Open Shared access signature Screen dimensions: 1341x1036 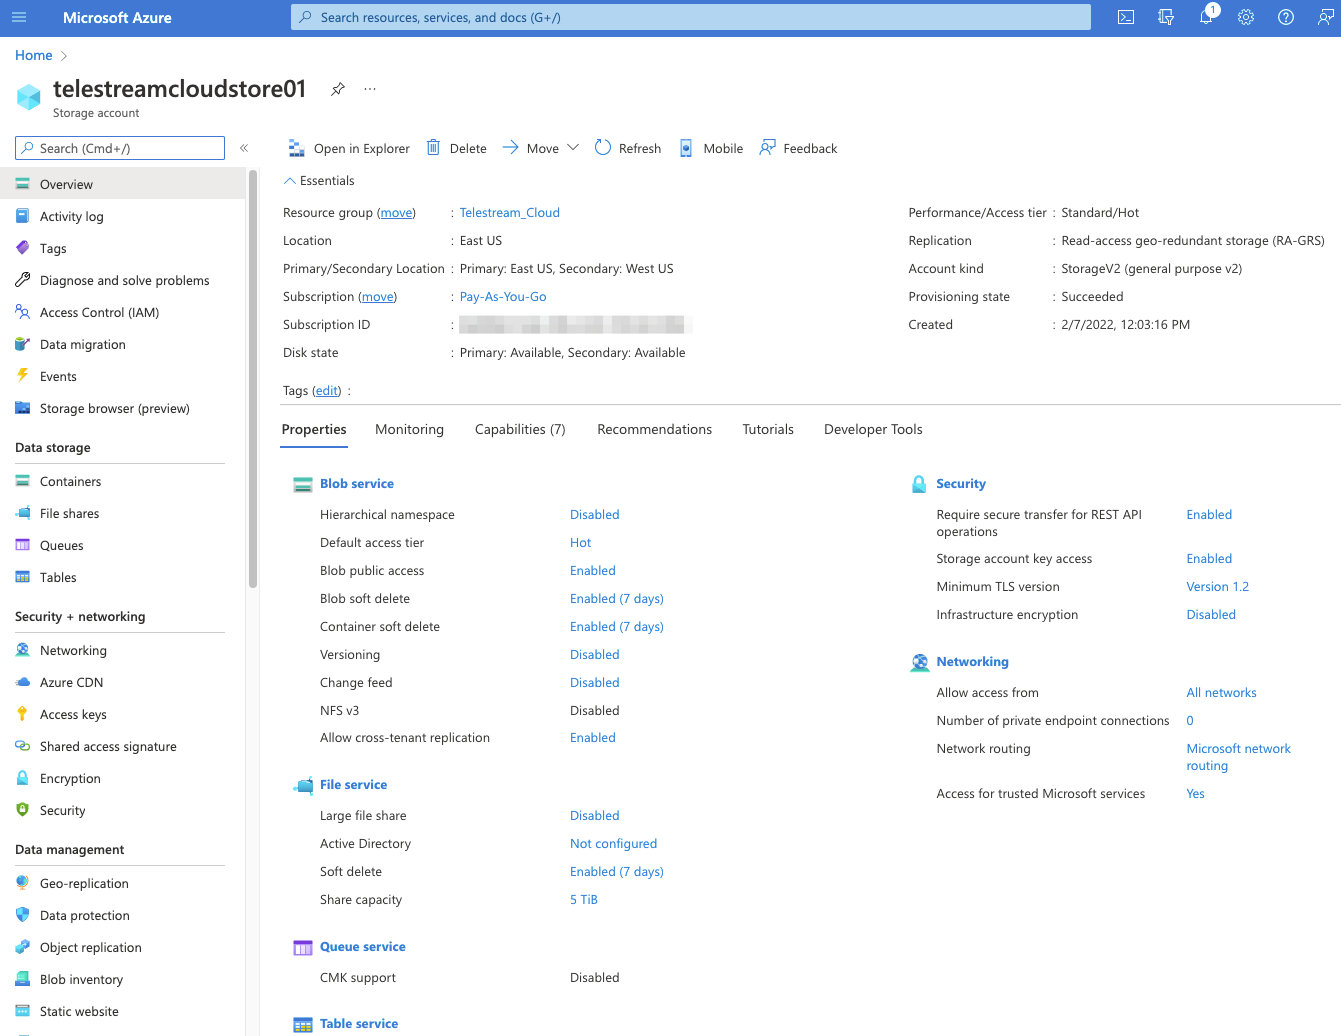coord(122,746)
